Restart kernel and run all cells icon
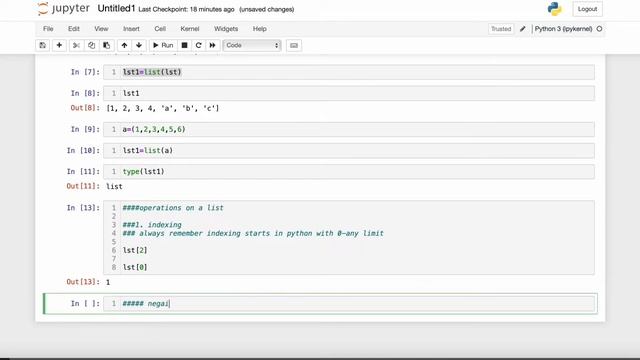 pyautogui.click(x=213, y=45)
